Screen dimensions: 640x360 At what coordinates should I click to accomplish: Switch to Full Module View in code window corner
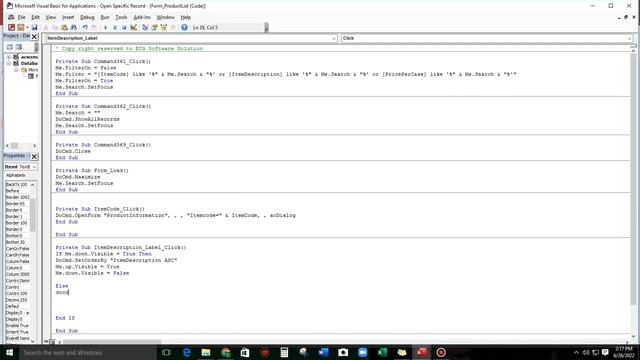point(52,342)
